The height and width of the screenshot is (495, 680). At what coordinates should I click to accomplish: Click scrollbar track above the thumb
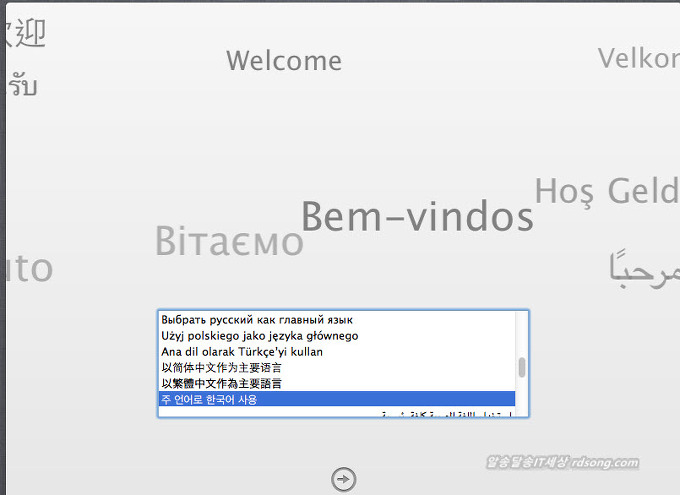point(521,333)
